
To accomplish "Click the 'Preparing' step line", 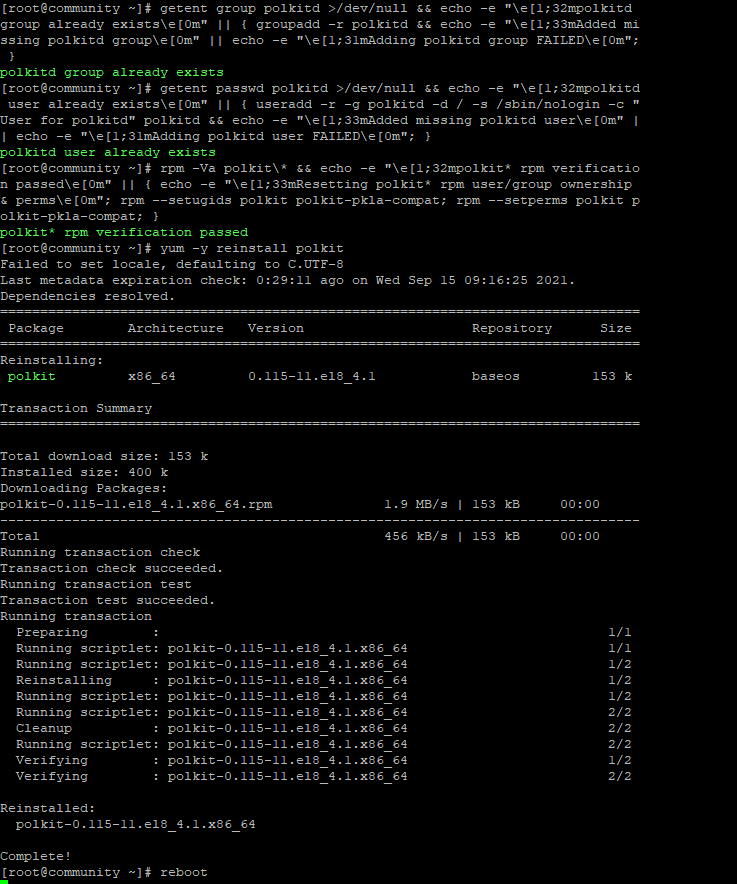I will [324, 633].
